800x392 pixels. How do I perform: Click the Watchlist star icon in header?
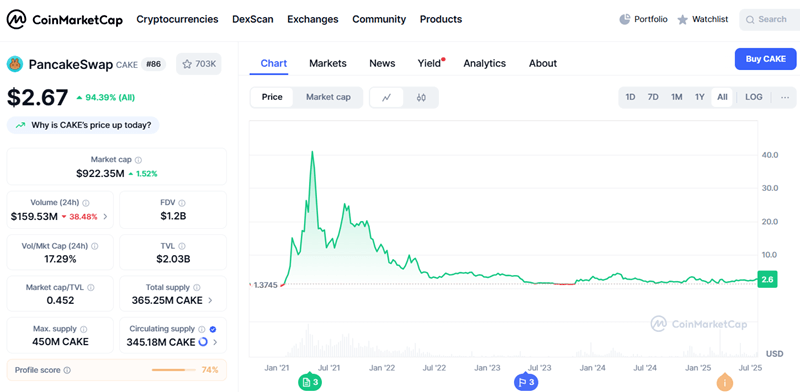pyautogui.click(x=683, y=19)
